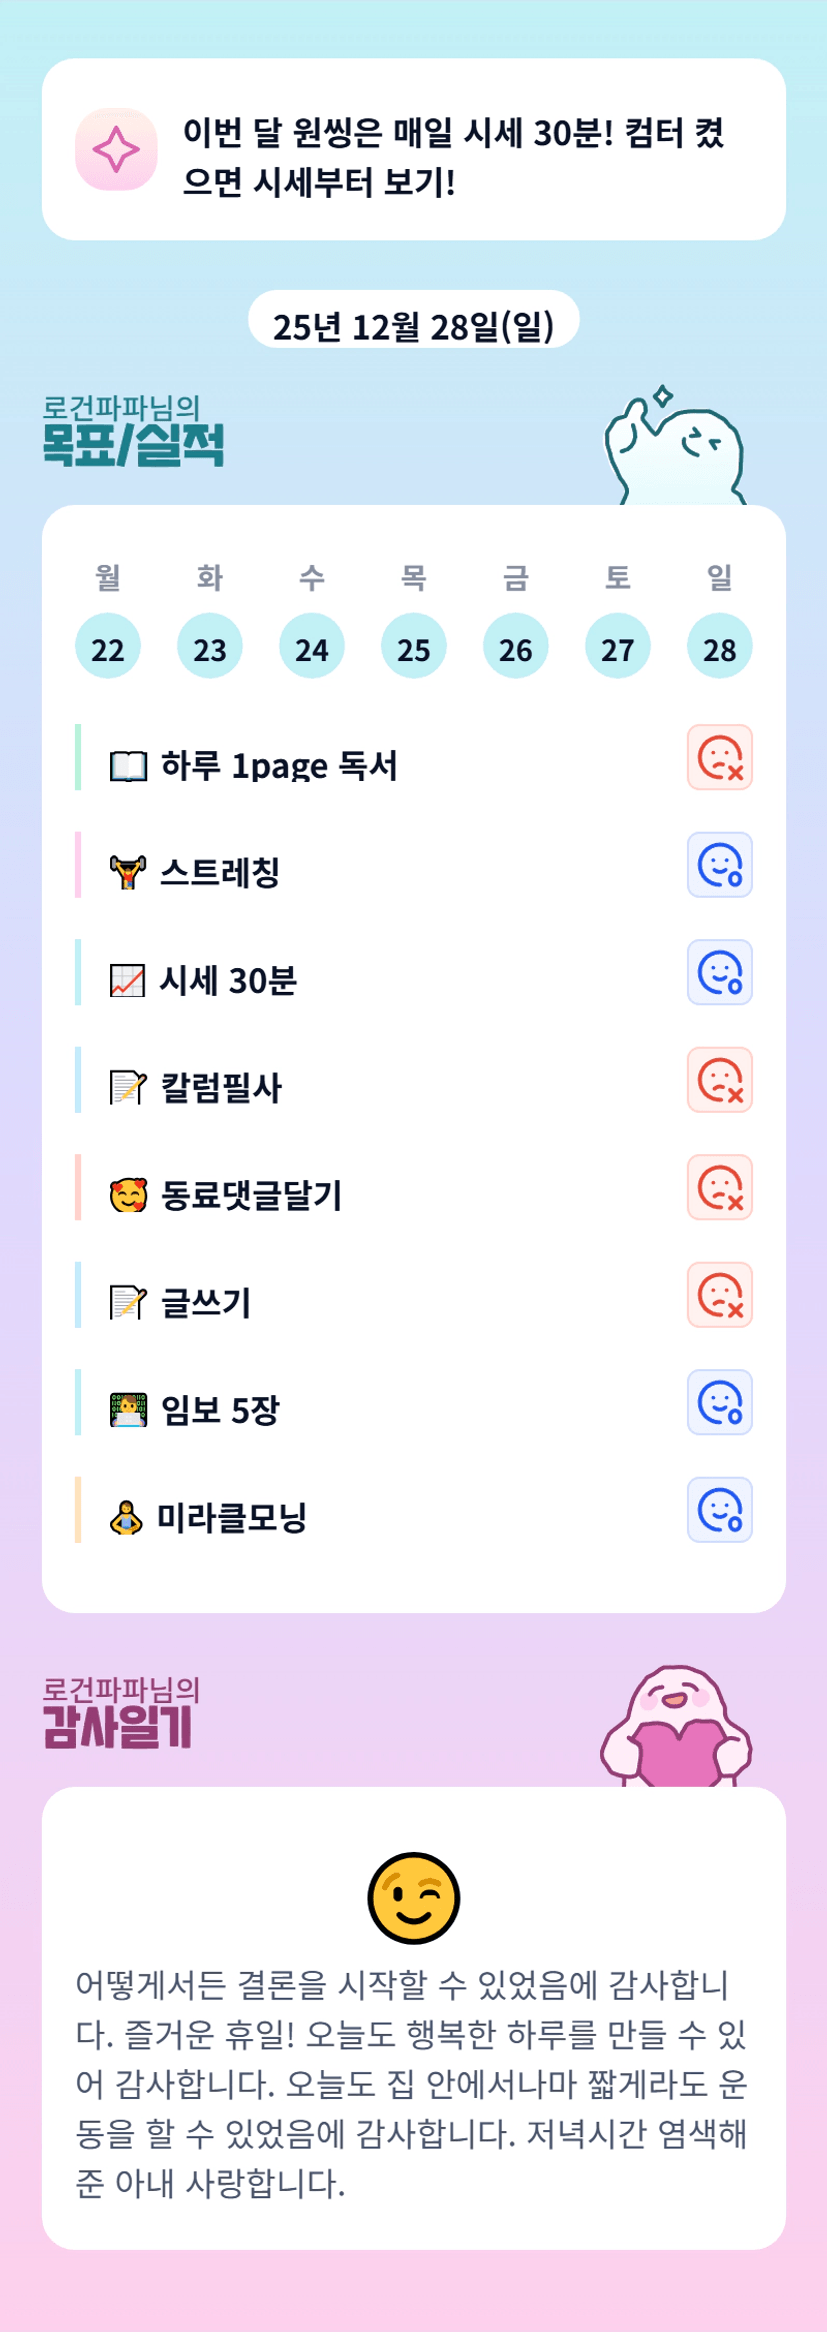Screen dimensions: 827x2332
Task: Toggle the status face for 글쓰기
Action: (x=719, y=1295)
